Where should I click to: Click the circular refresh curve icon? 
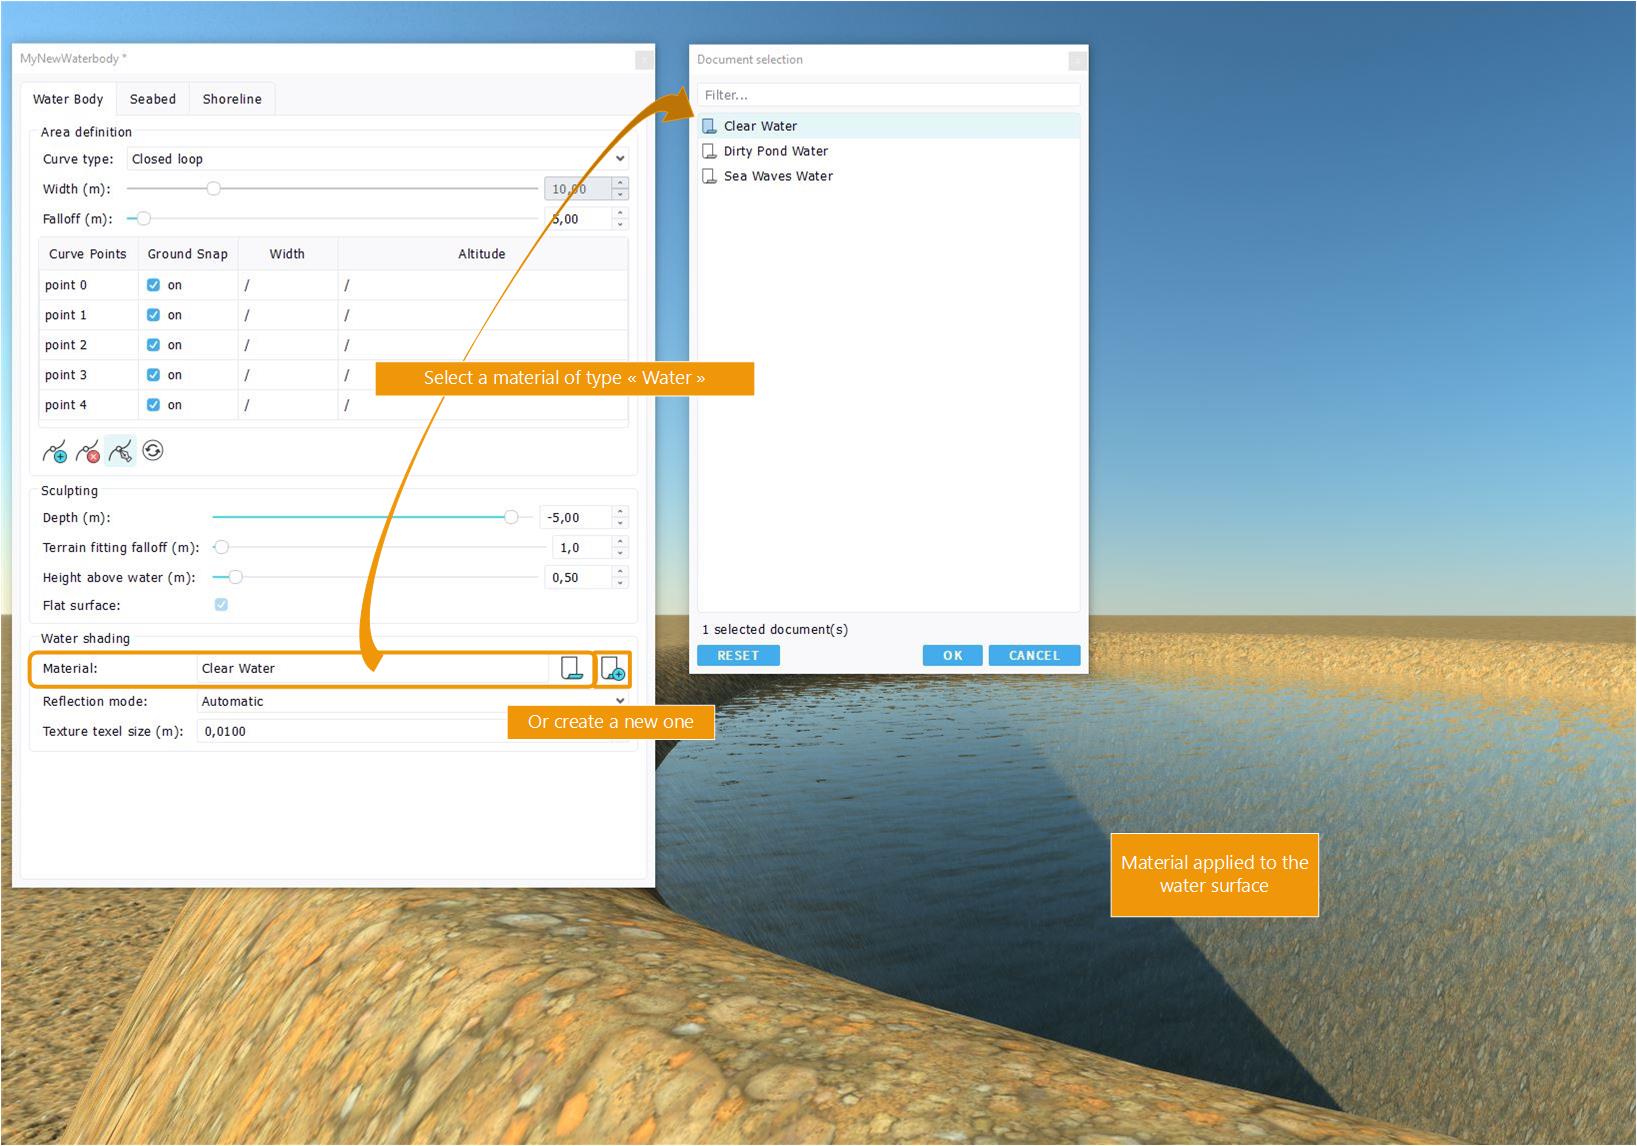[x=153, y=451]
